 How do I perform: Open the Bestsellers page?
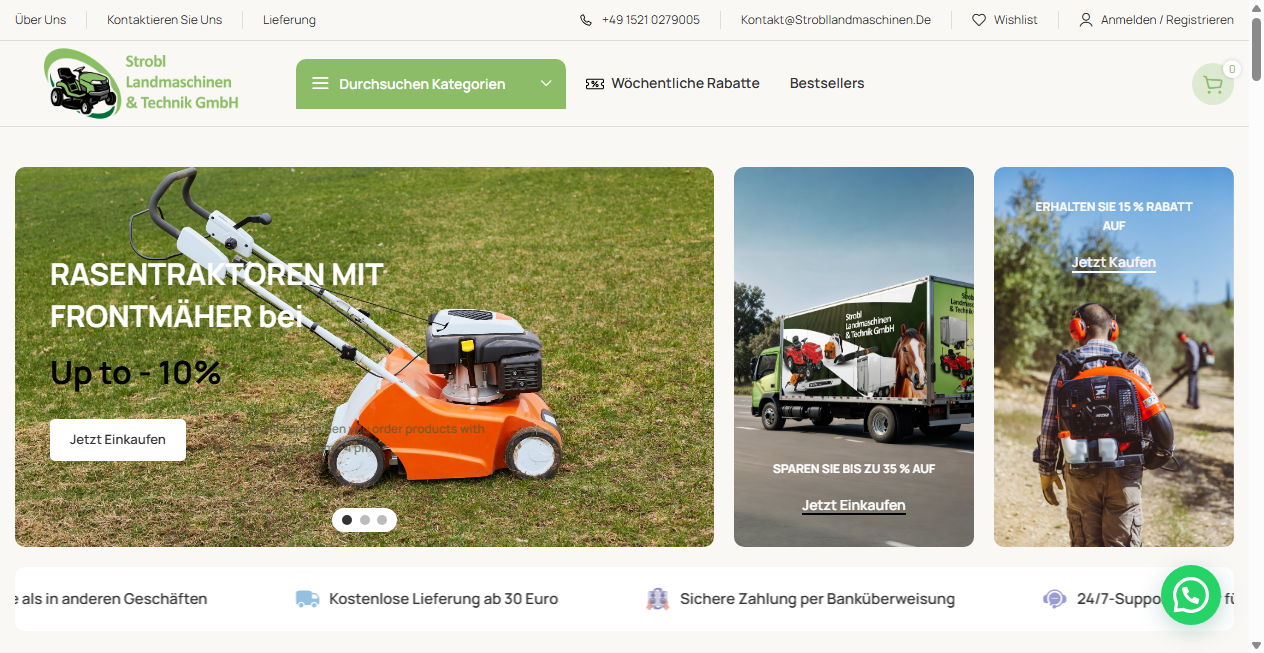[x=827, y=84]
